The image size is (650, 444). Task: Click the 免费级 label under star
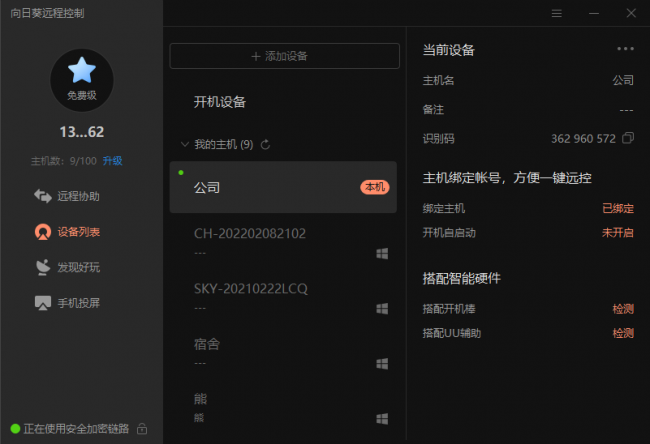pos(82,96)
